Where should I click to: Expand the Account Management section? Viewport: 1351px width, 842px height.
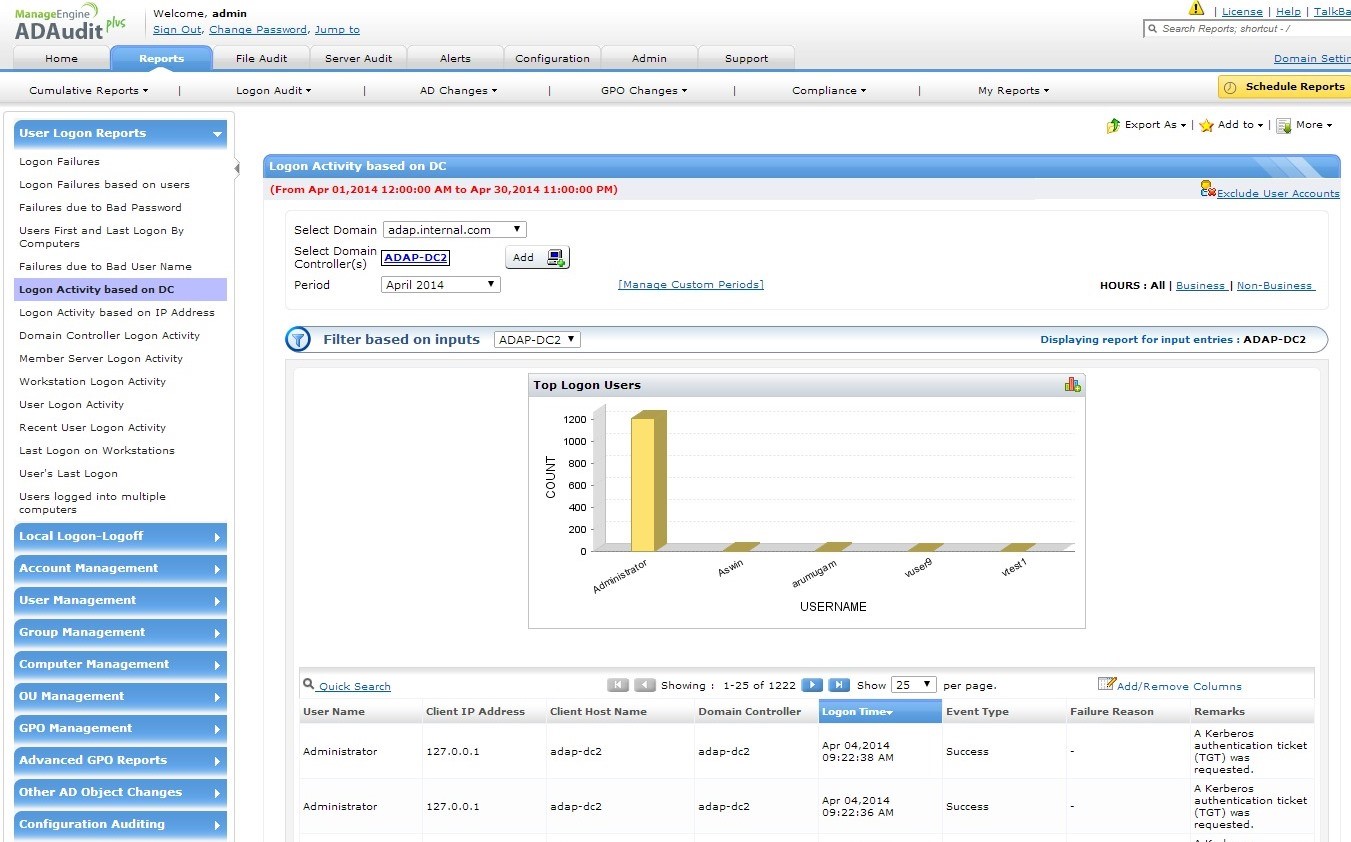(x=120, y=568)
